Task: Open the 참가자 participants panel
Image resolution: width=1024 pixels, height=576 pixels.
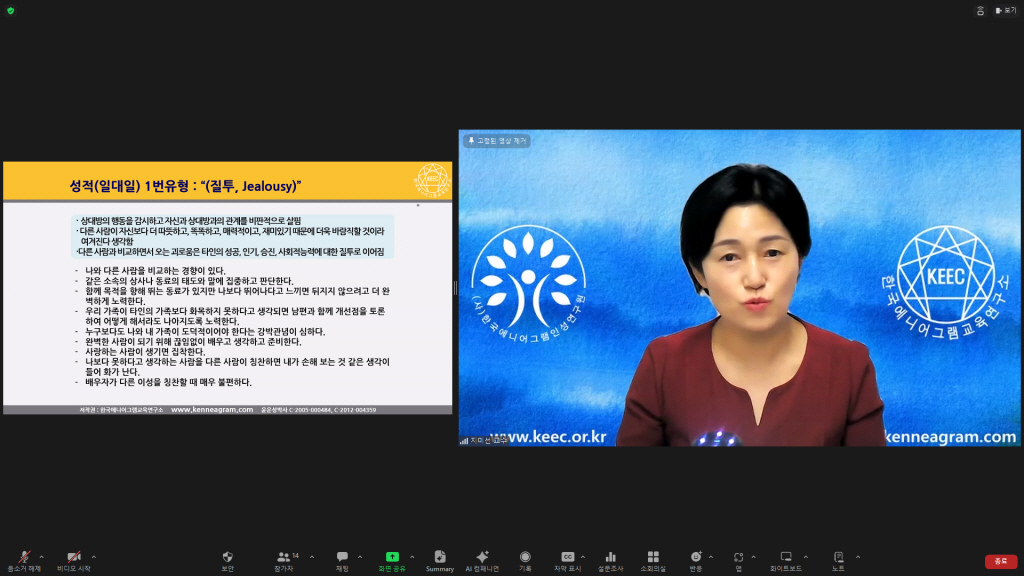Action: click(284, 561)
